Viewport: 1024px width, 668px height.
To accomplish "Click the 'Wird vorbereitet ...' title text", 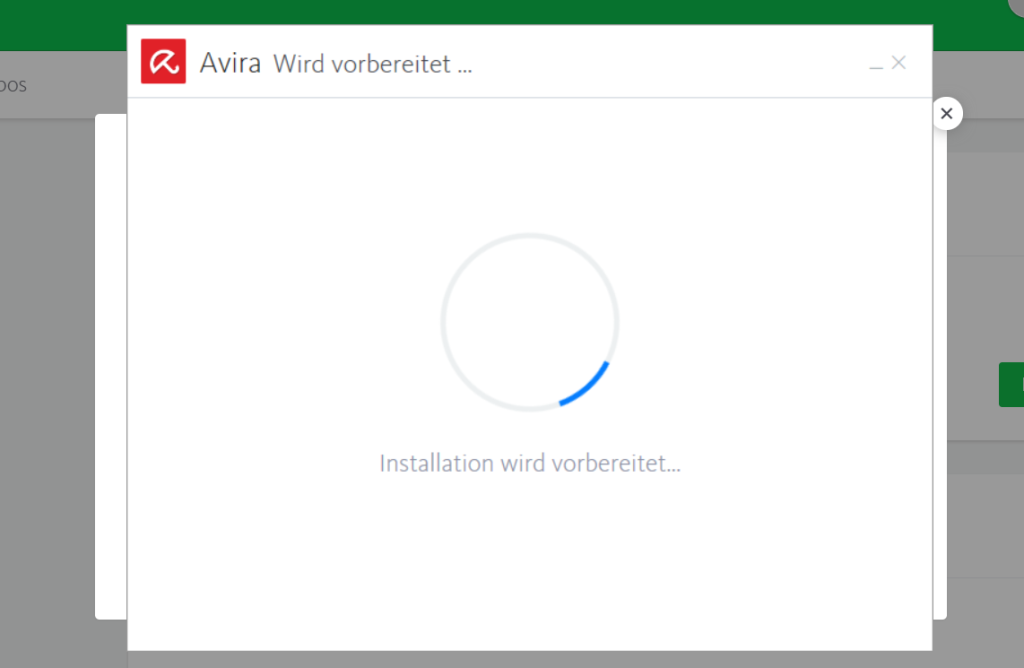I will pos(372,64).
